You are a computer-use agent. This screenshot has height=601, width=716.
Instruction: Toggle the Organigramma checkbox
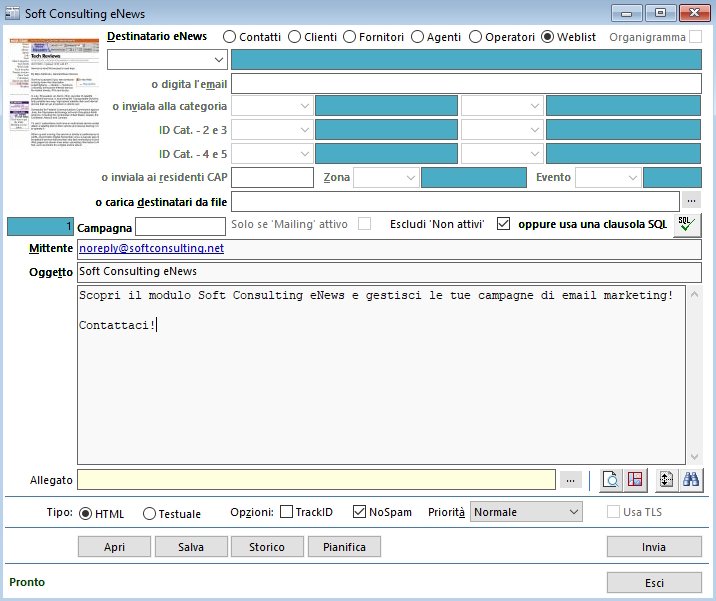[695, 37]
